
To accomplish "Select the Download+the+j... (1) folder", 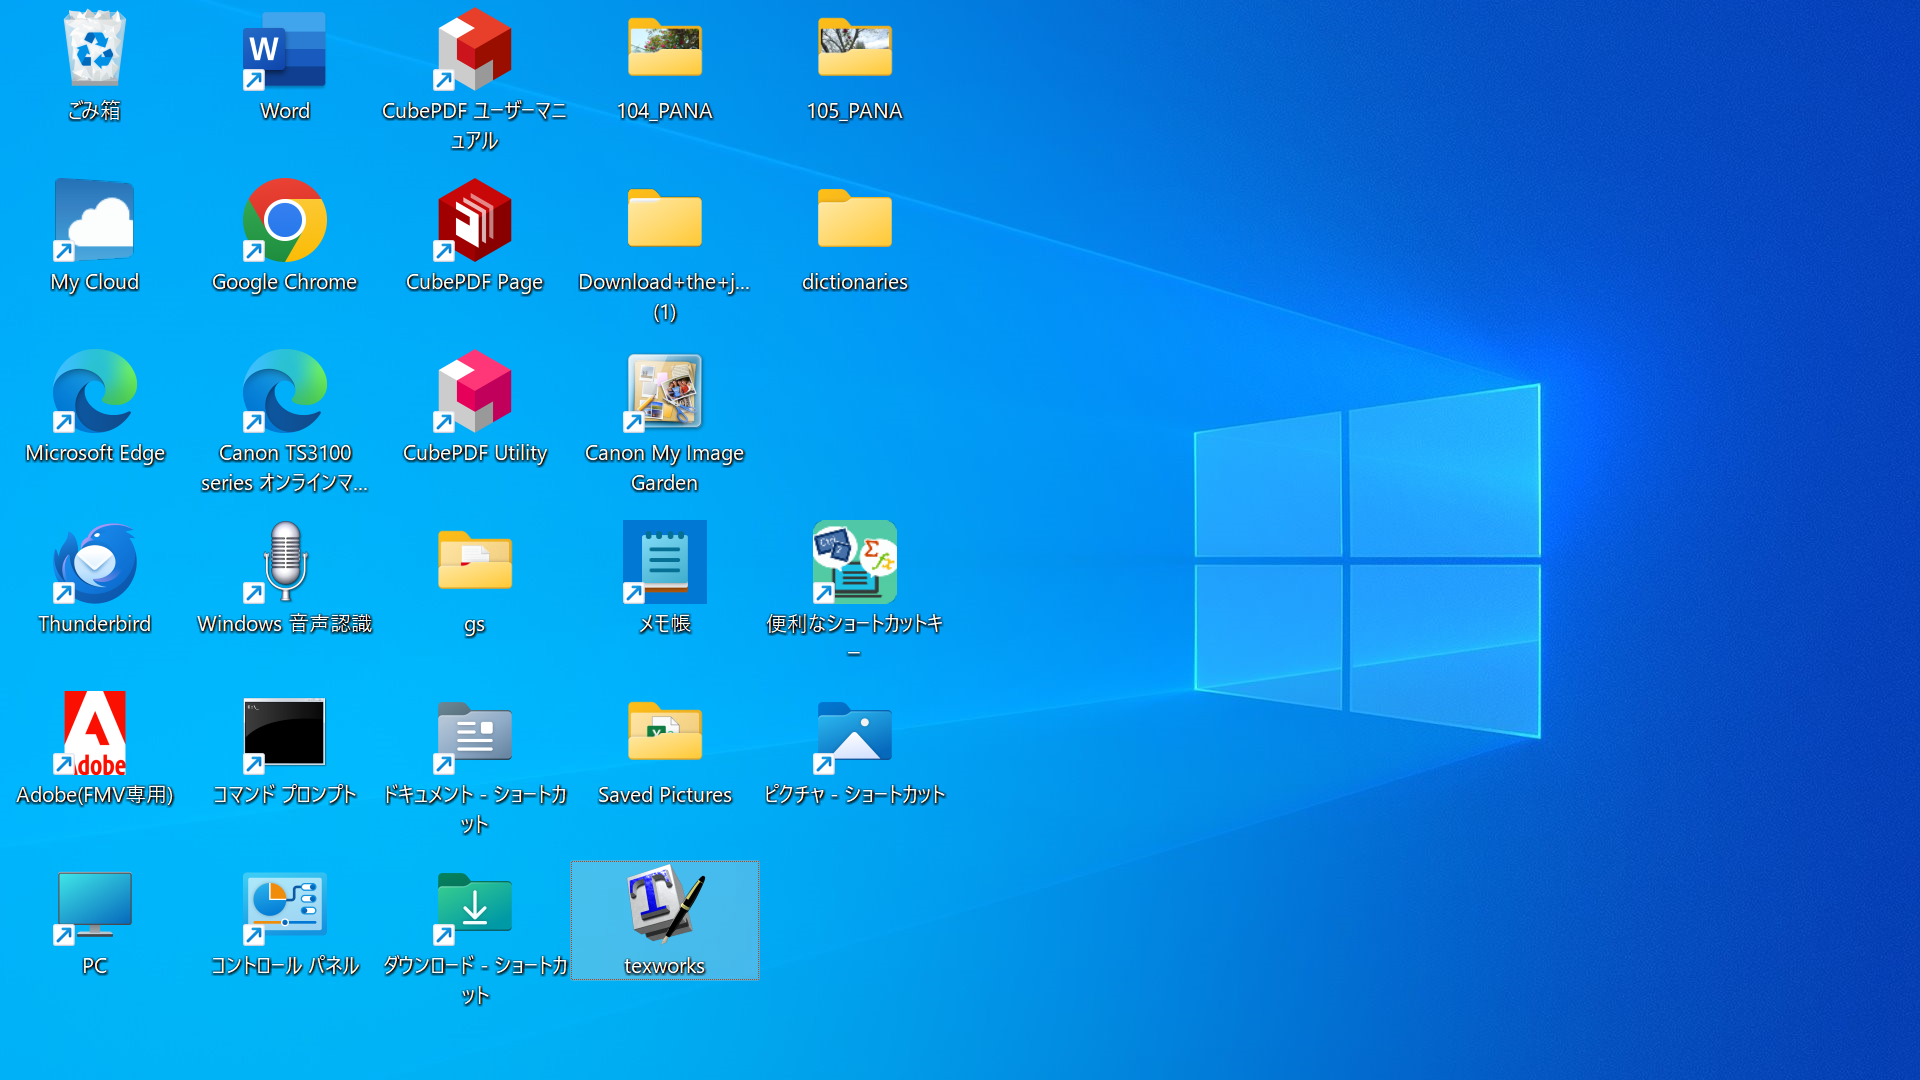I will (664, 218).
